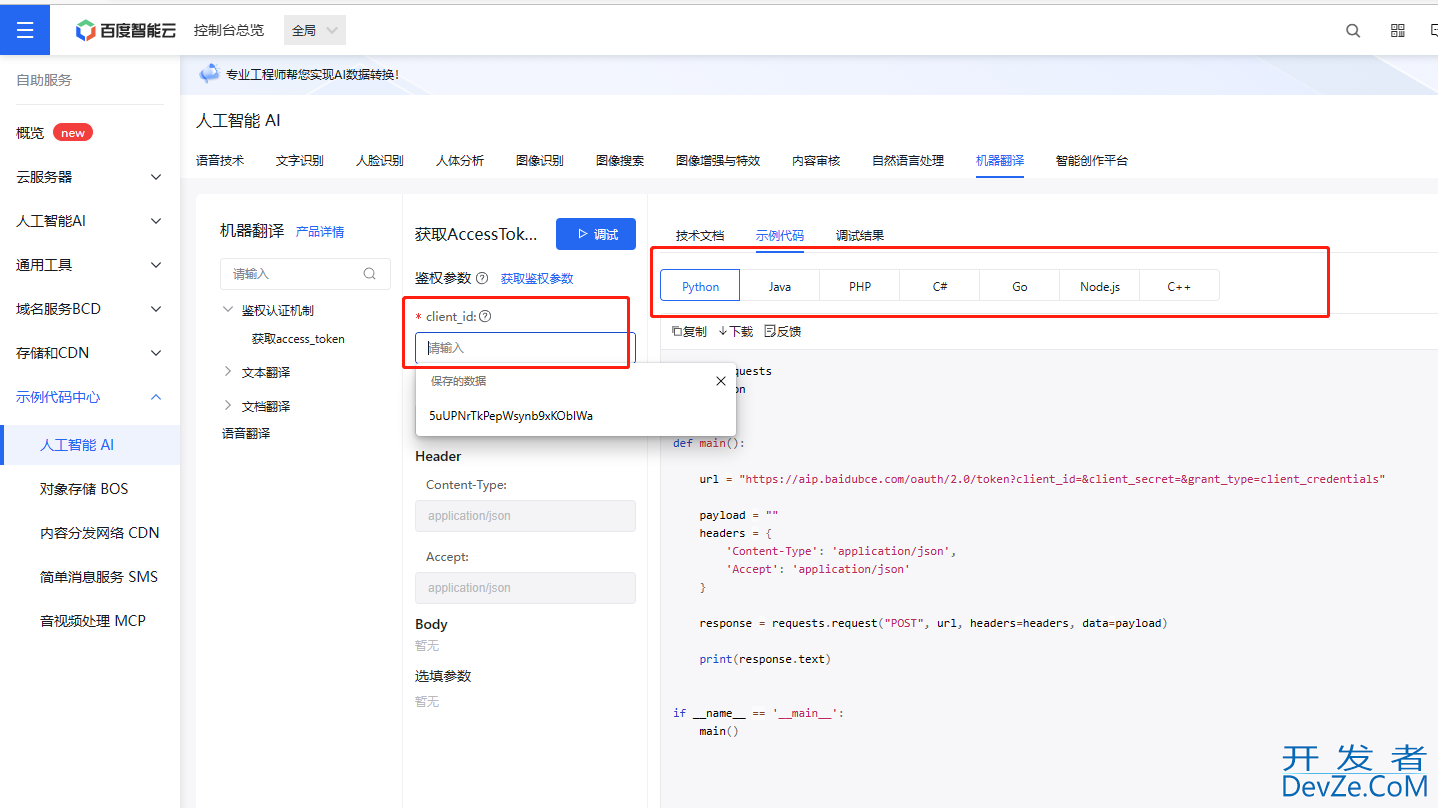
Task: Focus the client_id input field
Action: tap(525, 347)
